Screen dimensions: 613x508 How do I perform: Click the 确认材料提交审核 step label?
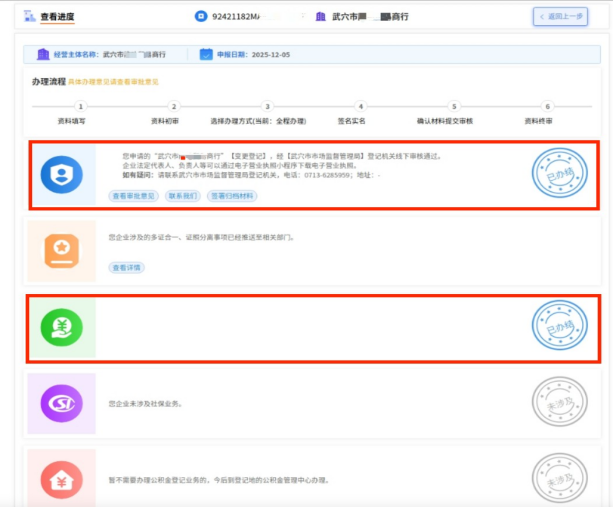[445, 121]
